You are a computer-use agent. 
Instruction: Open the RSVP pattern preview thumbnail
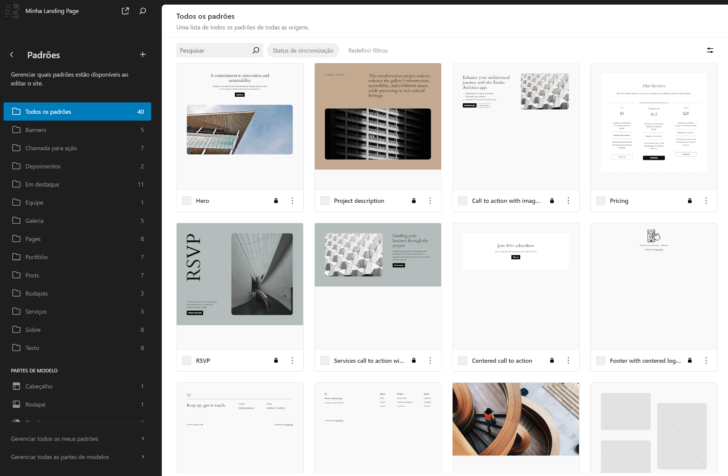click(240, 286)
